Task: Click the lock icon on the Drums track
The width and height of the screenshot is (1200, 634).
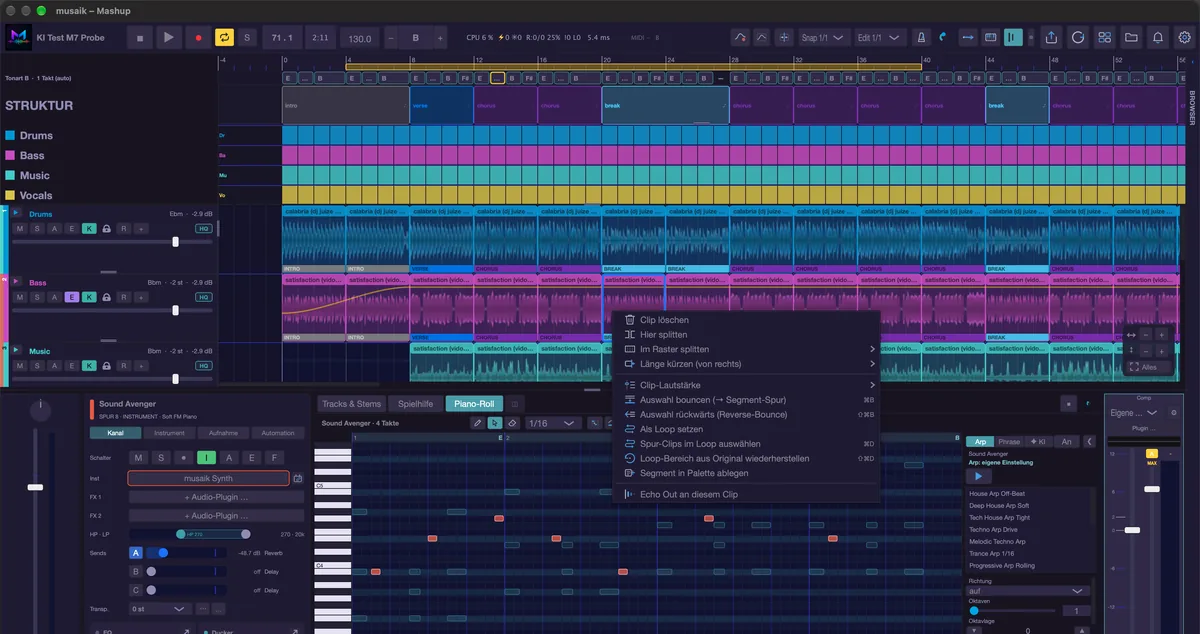Action: pyautogui.click(x=106, y=228)
